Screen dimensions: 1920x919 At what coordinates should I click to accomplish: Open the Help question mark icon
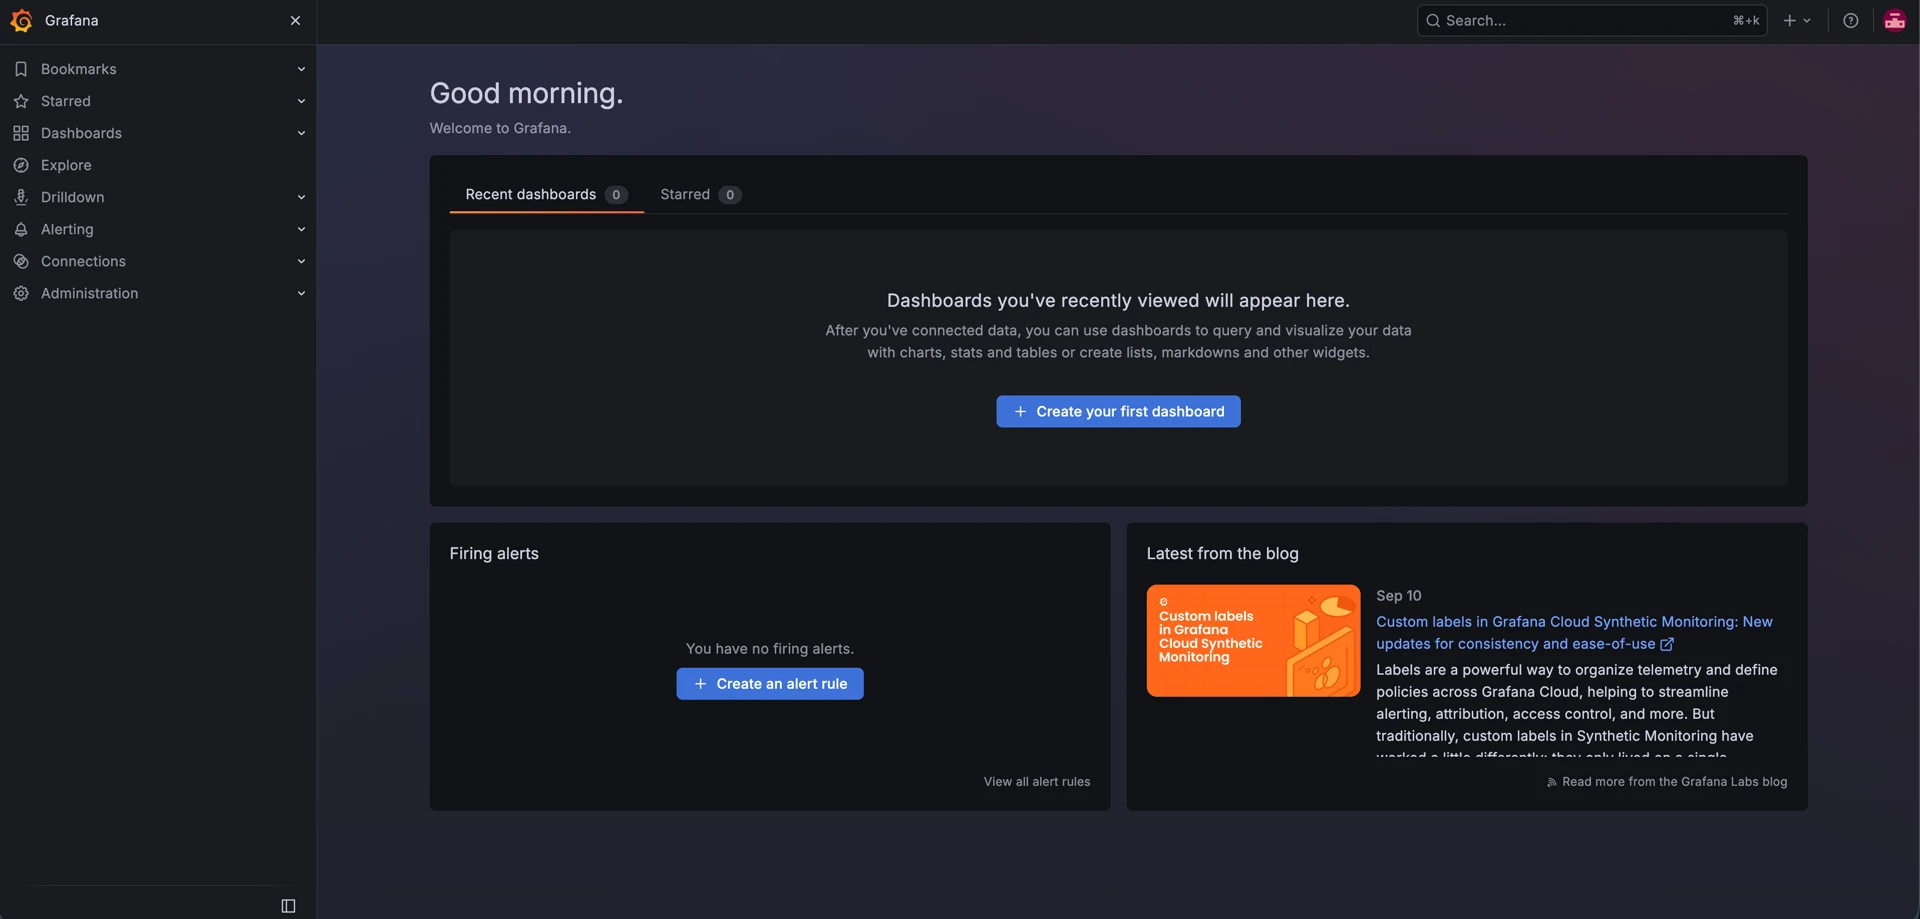pyautogui.click(x=1851, y=20)
